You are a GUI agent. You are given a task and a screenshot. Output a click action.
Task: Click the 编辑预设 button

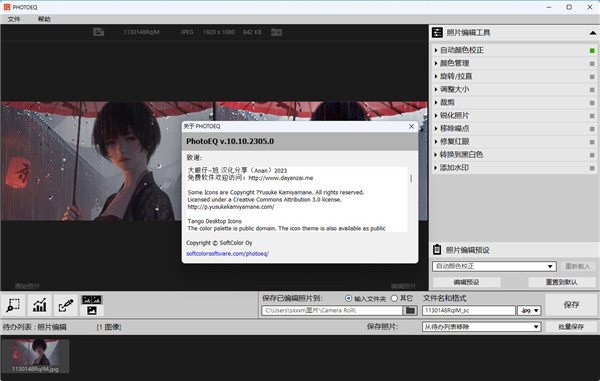point(466,282)
